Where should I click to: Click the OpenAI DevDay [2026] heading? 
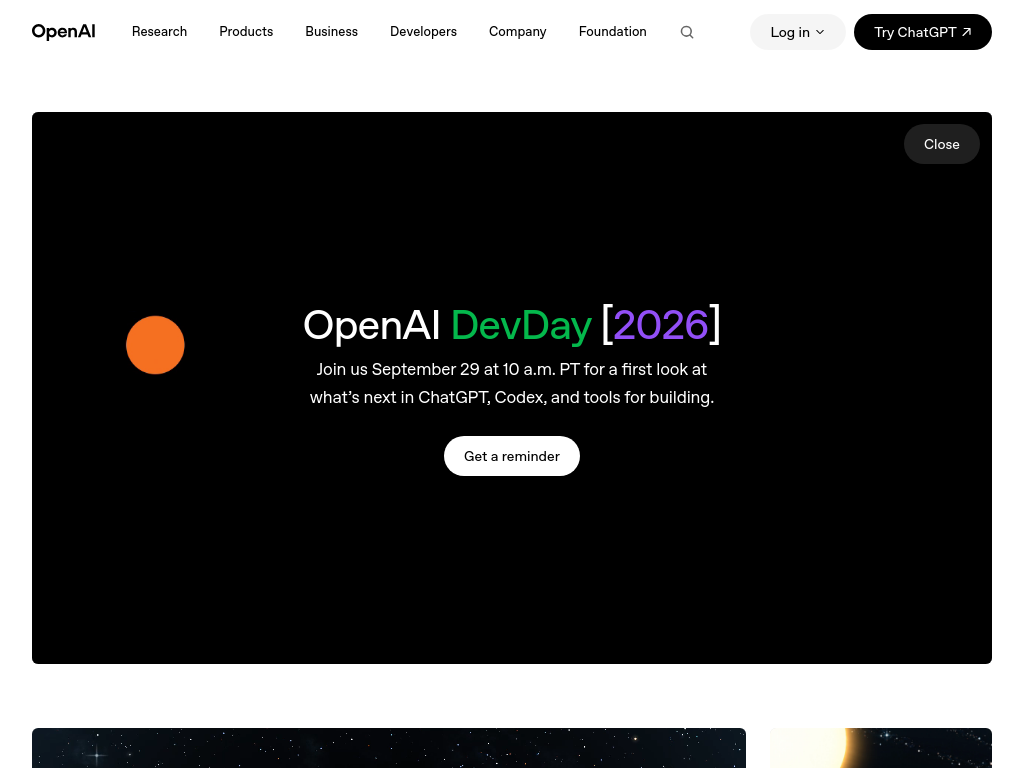pyautogui.click(x=511, y=325)
